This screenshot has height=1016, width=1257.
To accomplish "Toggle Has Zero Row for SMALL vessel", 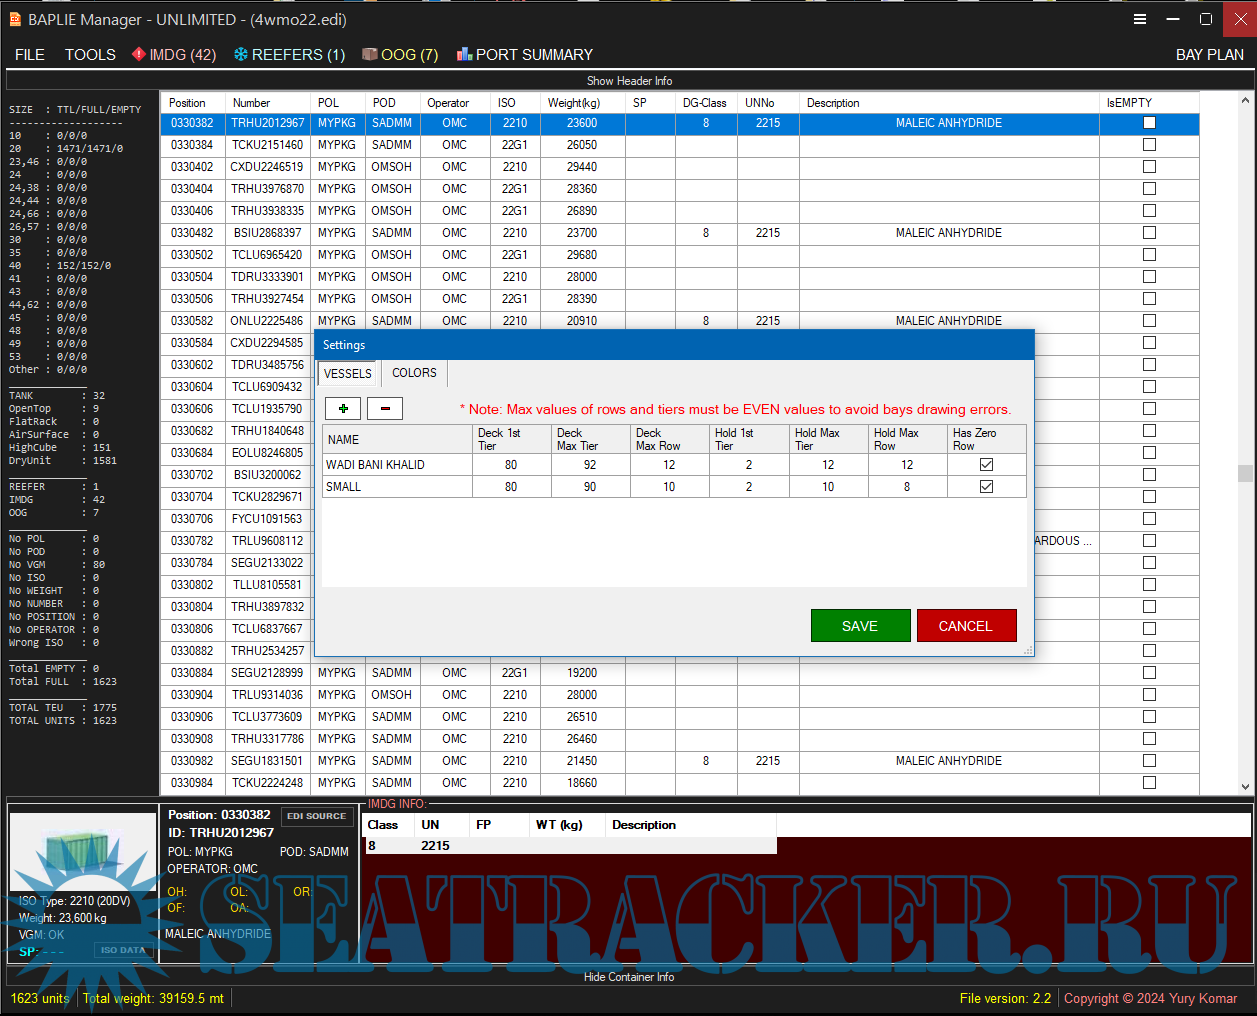I will point(986,487).
